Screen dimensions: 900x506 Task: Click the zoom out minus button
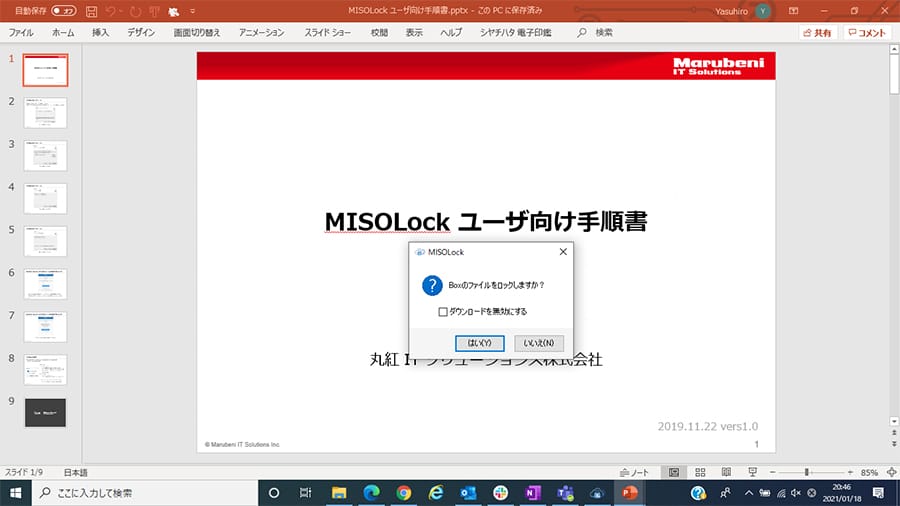click(x=773, y=473)
